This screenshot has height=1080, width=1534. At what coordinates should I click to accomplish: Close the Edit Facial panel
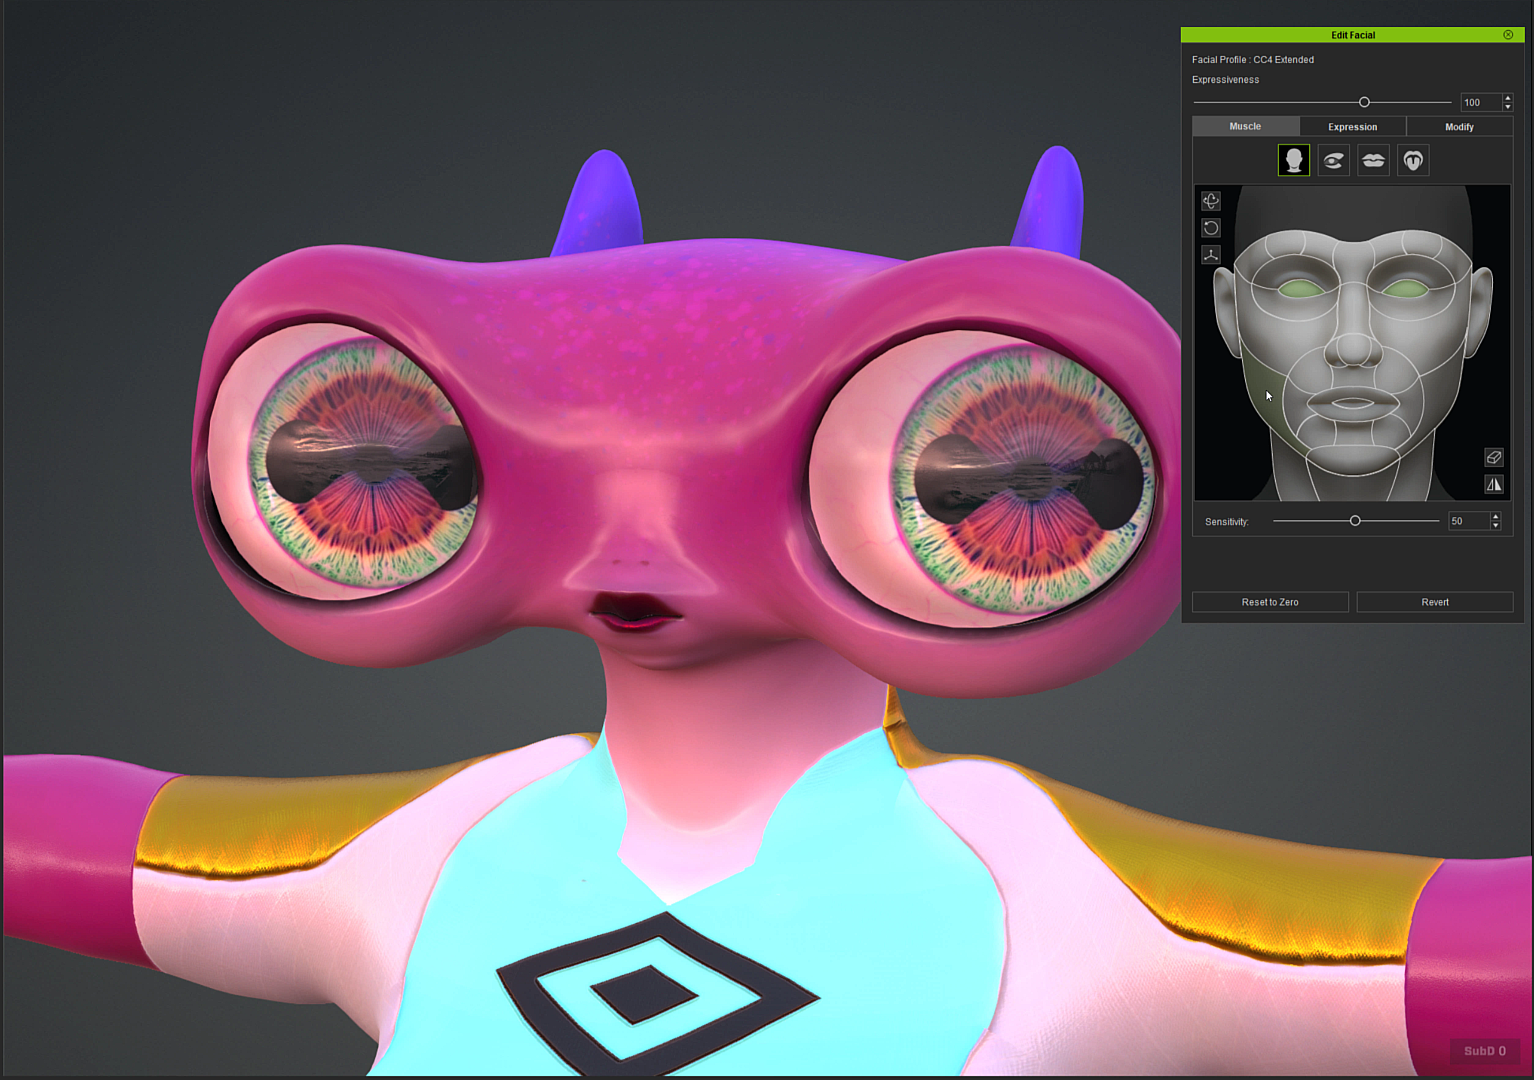coord(1508,35)
